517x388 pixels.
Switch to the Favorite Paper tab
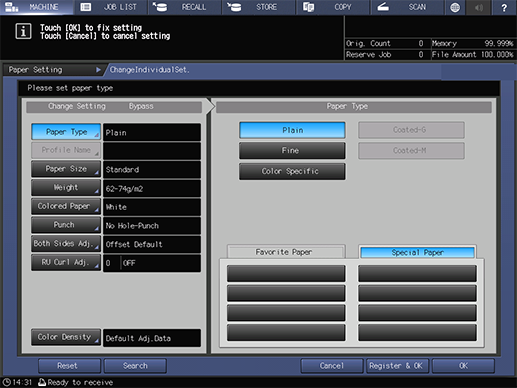[x=286, y=252]
